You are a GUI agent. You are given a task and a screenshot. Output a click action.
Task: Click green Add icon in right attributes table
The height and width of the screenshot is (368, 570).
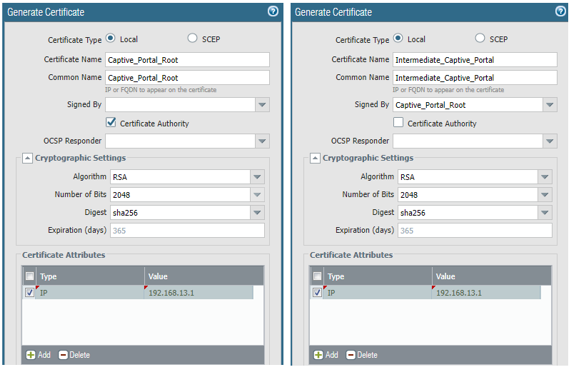tap(318, 355)
